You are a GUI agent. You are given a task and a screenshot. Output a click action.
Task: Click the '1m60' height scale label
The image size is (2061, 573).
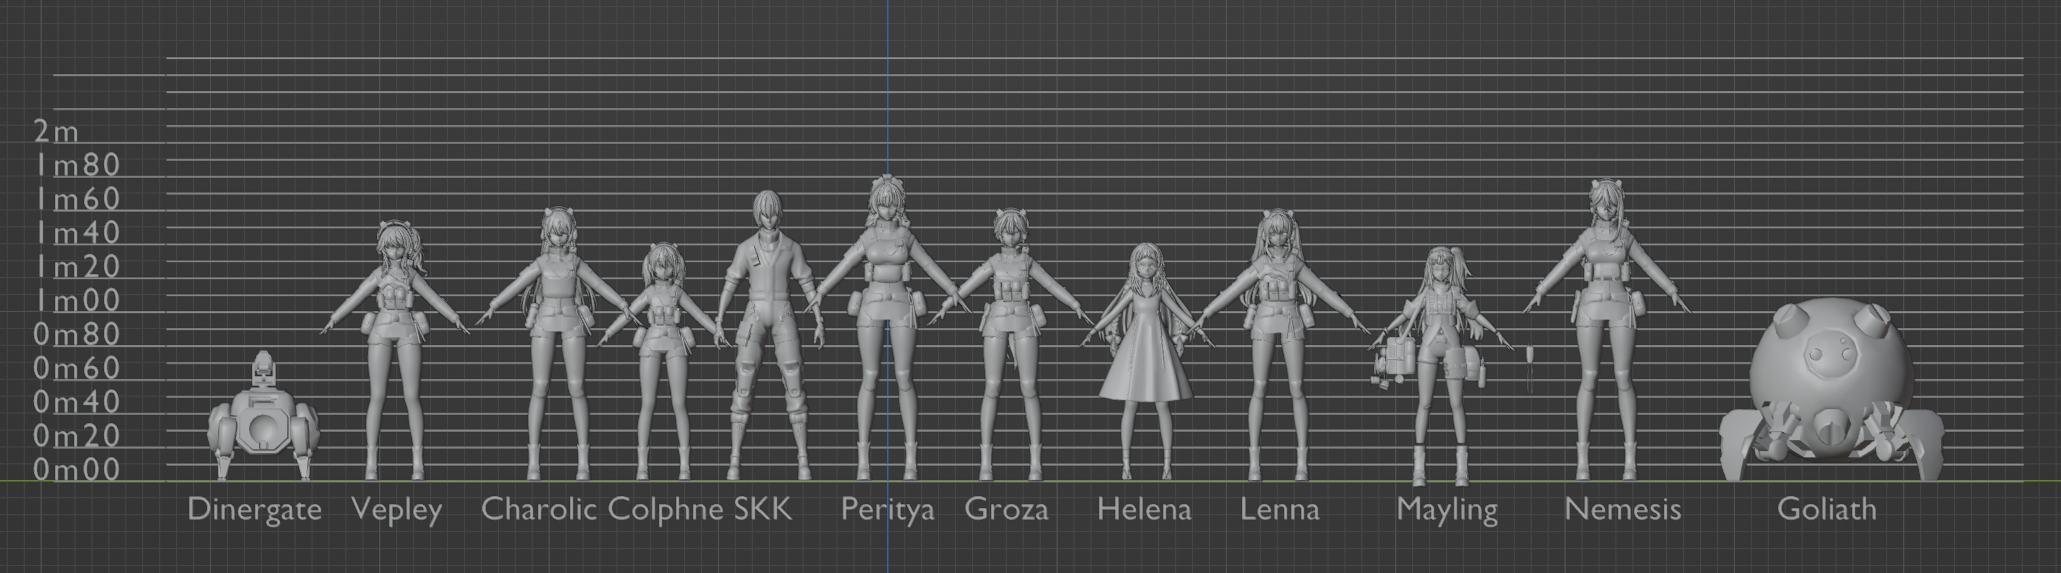78,199
